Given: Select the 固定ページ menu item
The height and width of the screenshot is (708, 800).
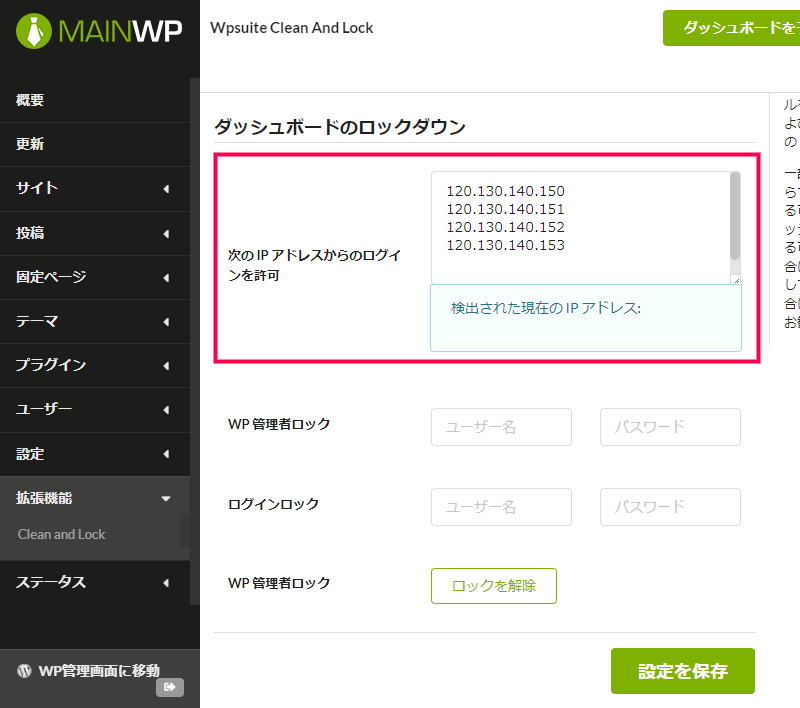Looking at the screenshot, I should pos(95,277).
